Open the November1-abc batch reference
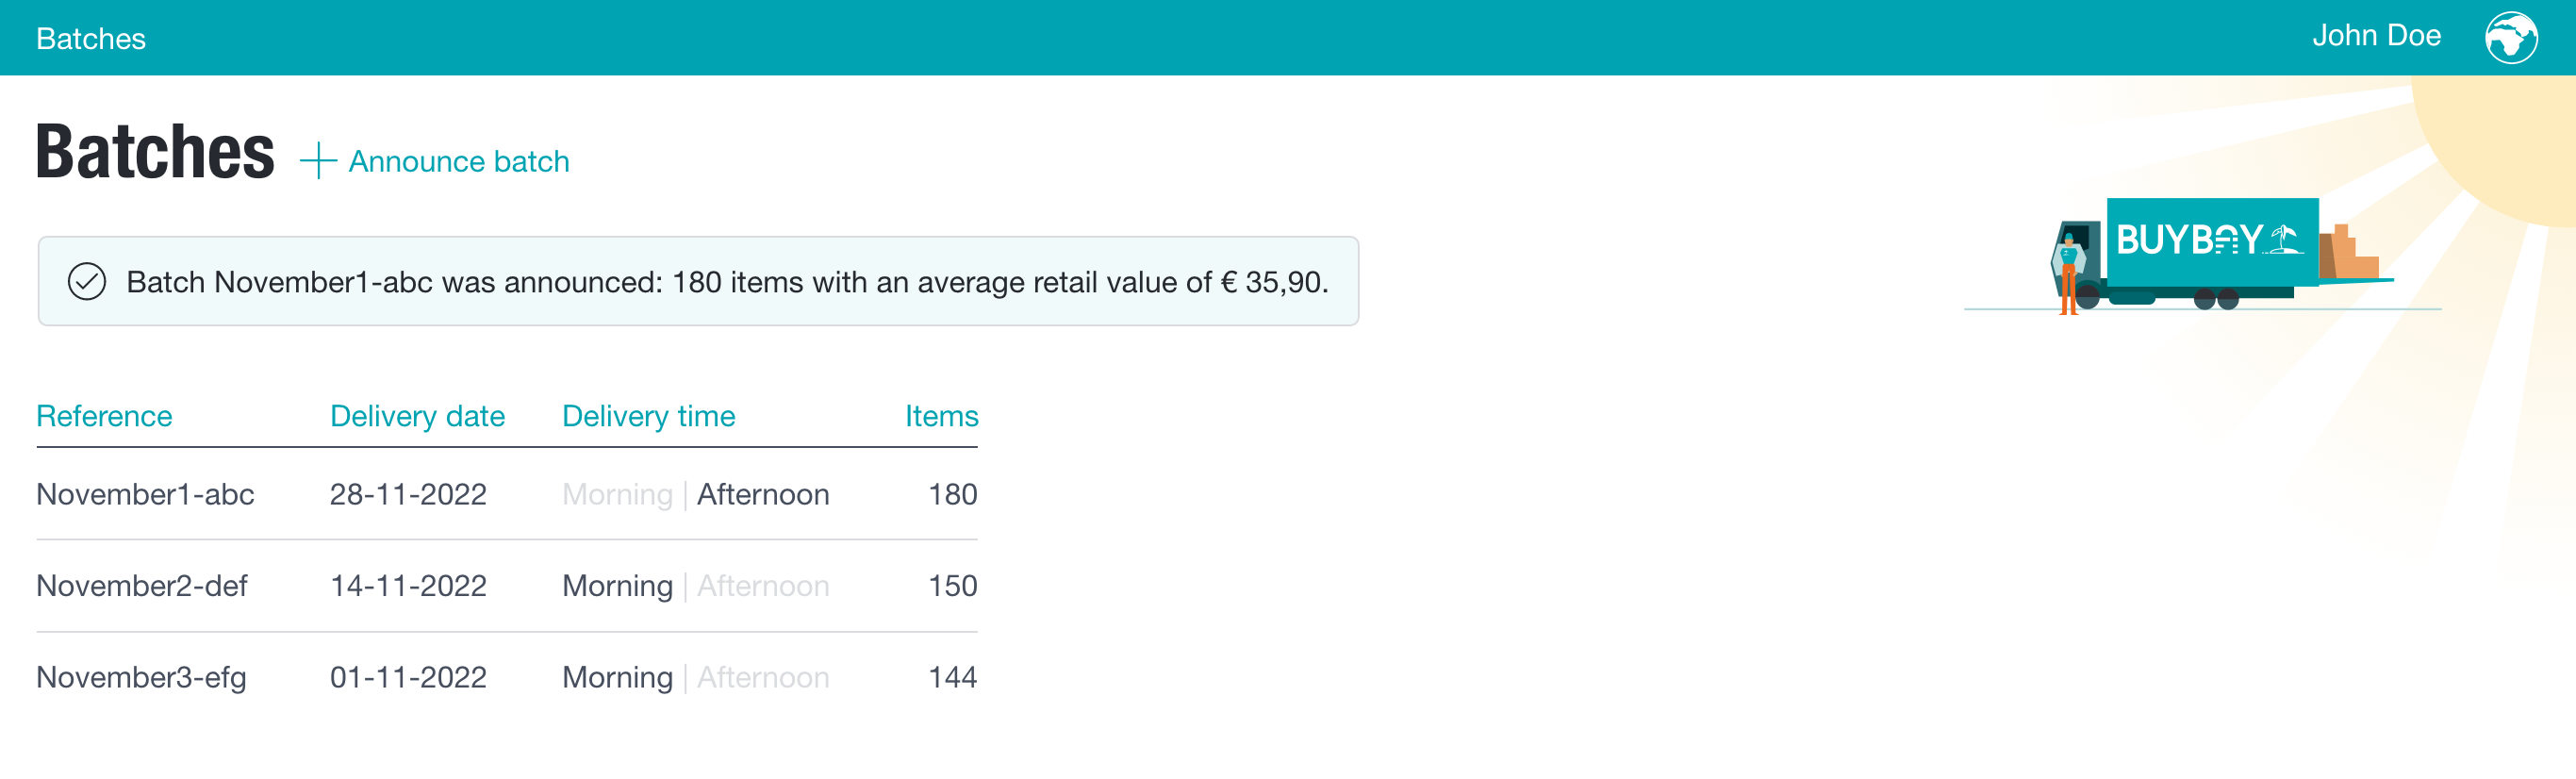Screen dimensions: 2576x779 coord(145,494)
